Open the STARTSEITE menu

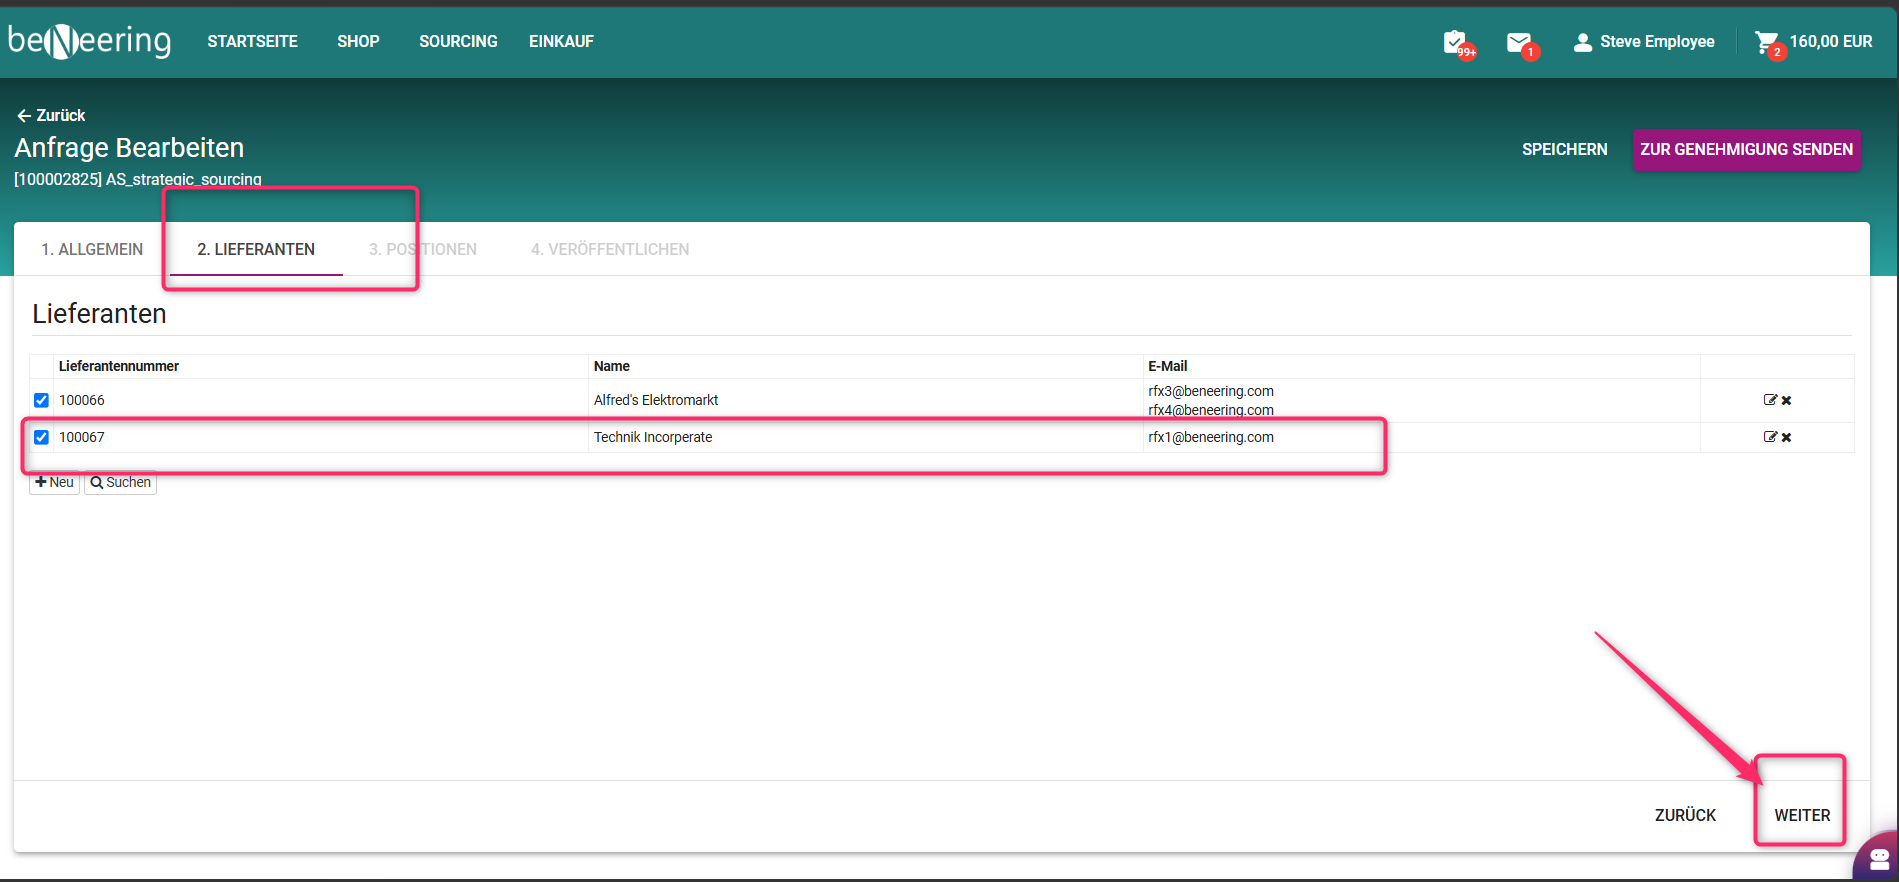pyautogui.click(x=252, y=41)
